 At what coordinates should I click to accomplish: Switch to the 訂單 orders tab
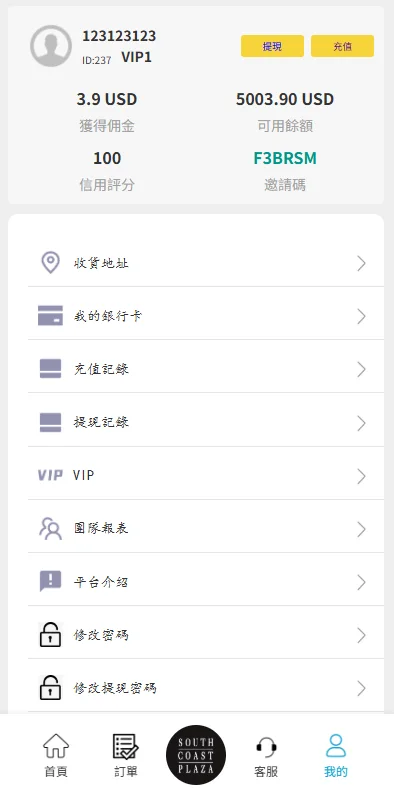(125, 756)
